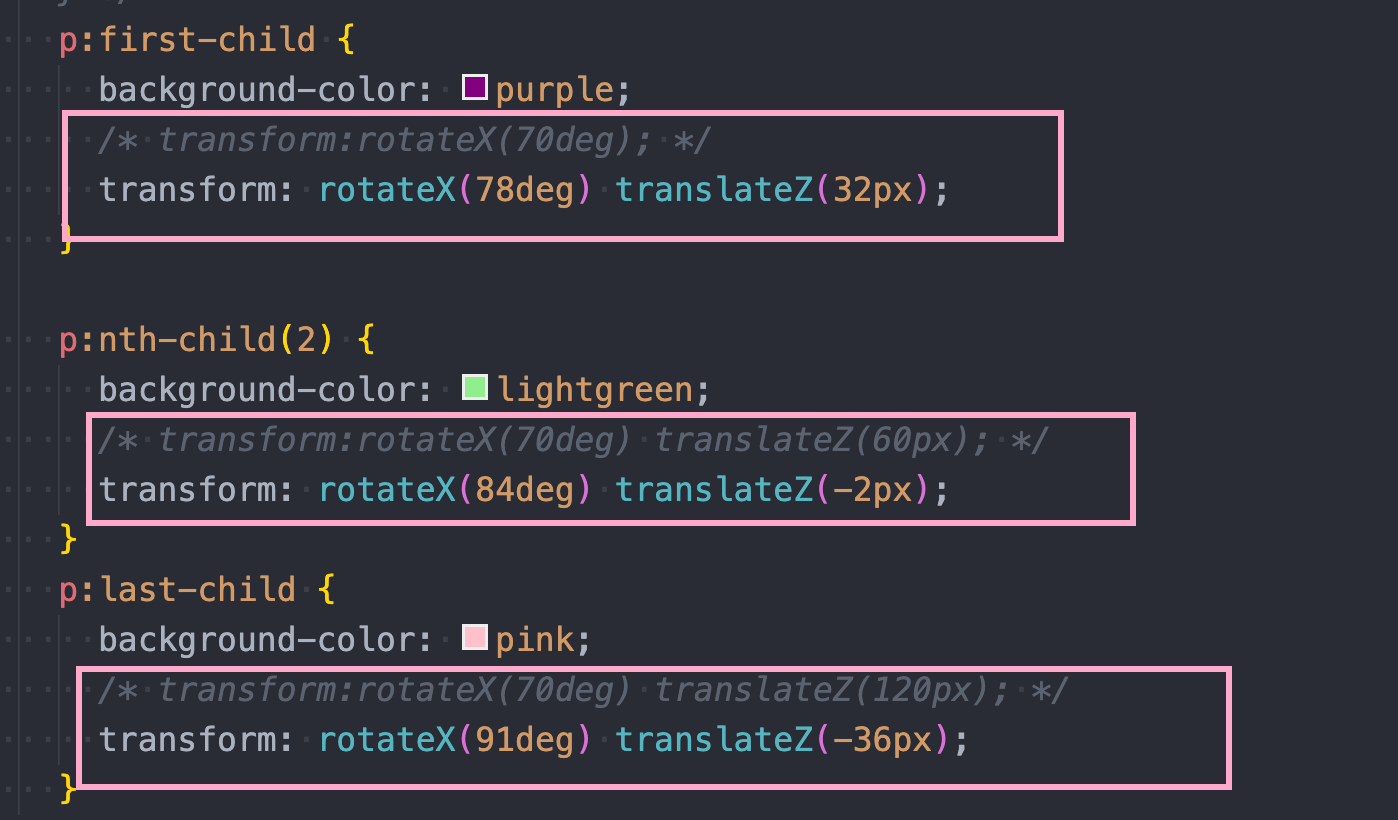Click opening brace after p:nth-child(2)
Image resolution: width=1398 pixels, height=820 pixels.
coord(366,340)
